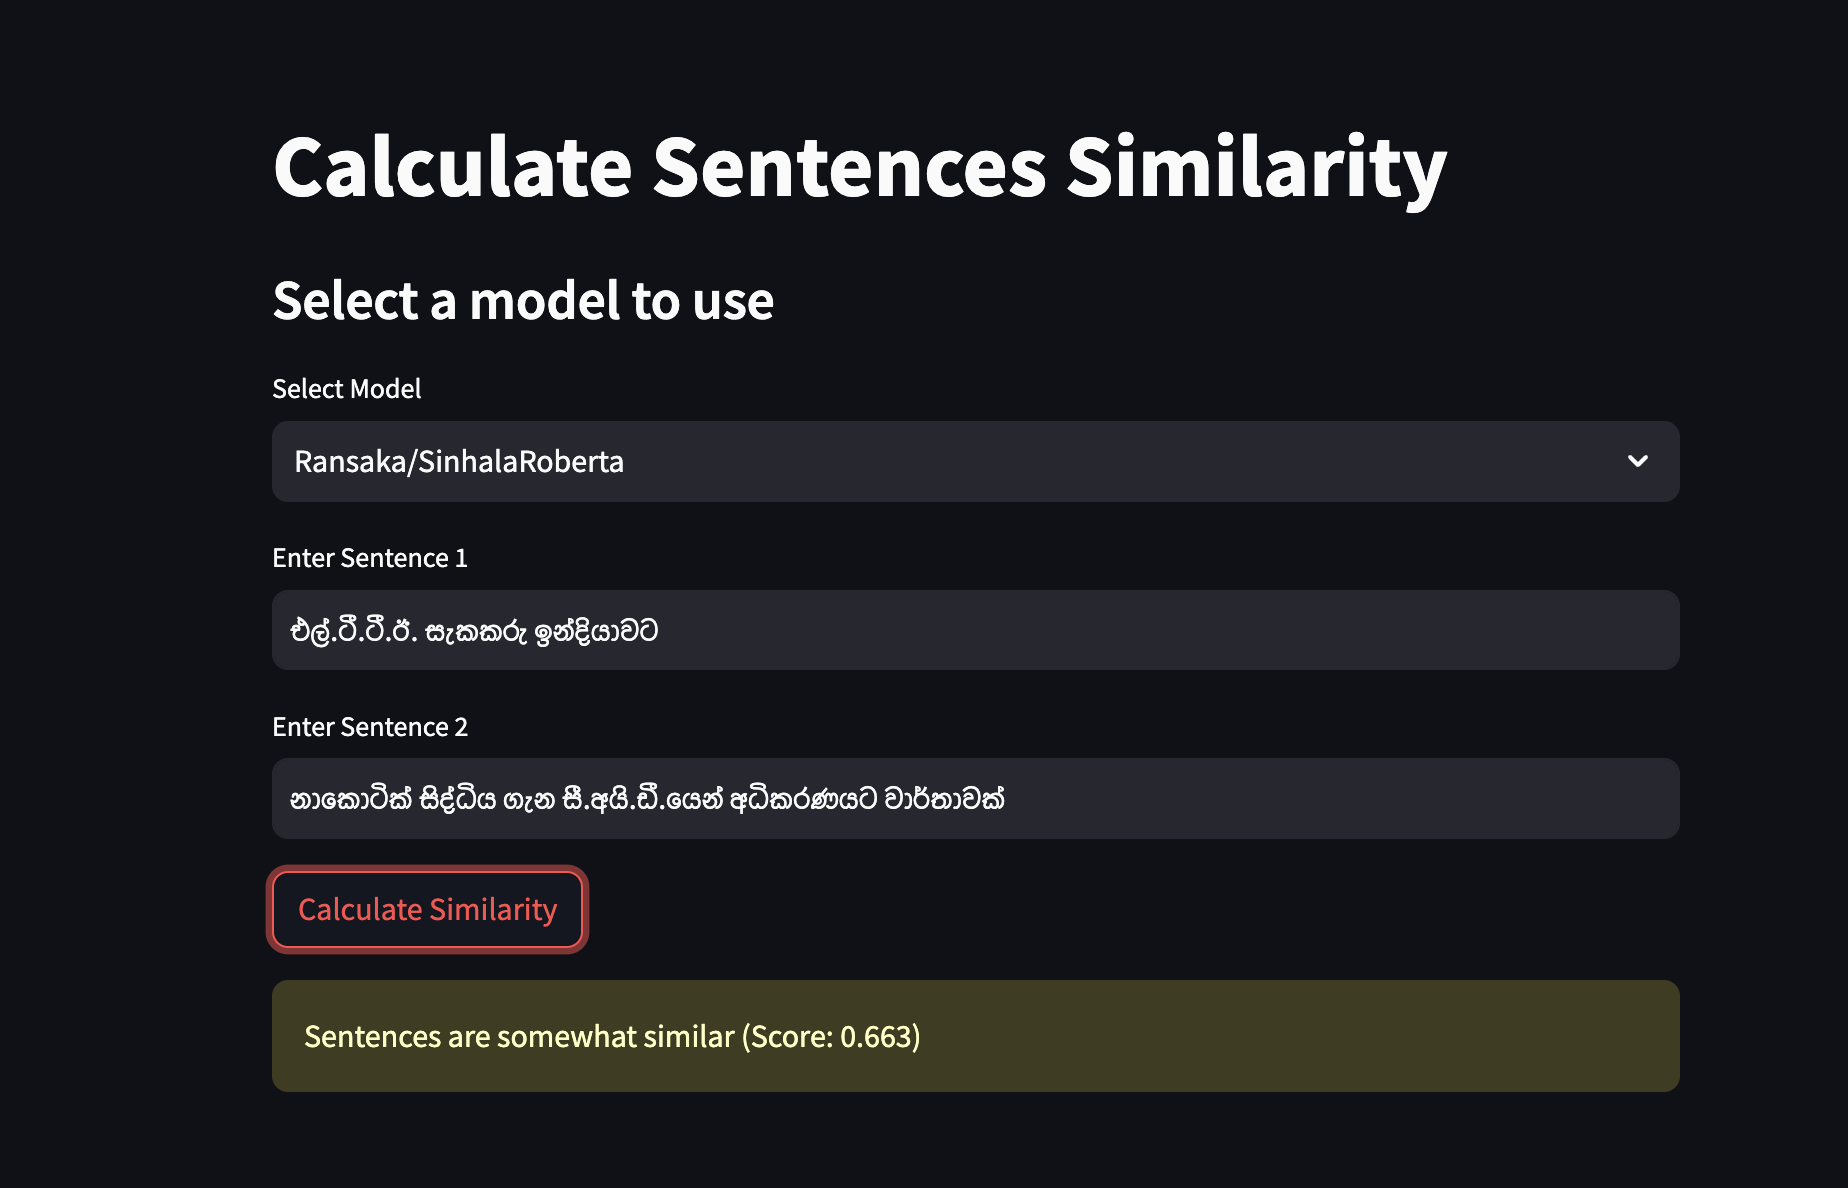Click 'Sentences are somewhat similar' result text
The image size is (1848, 1188).
(x=519, y=1036)
